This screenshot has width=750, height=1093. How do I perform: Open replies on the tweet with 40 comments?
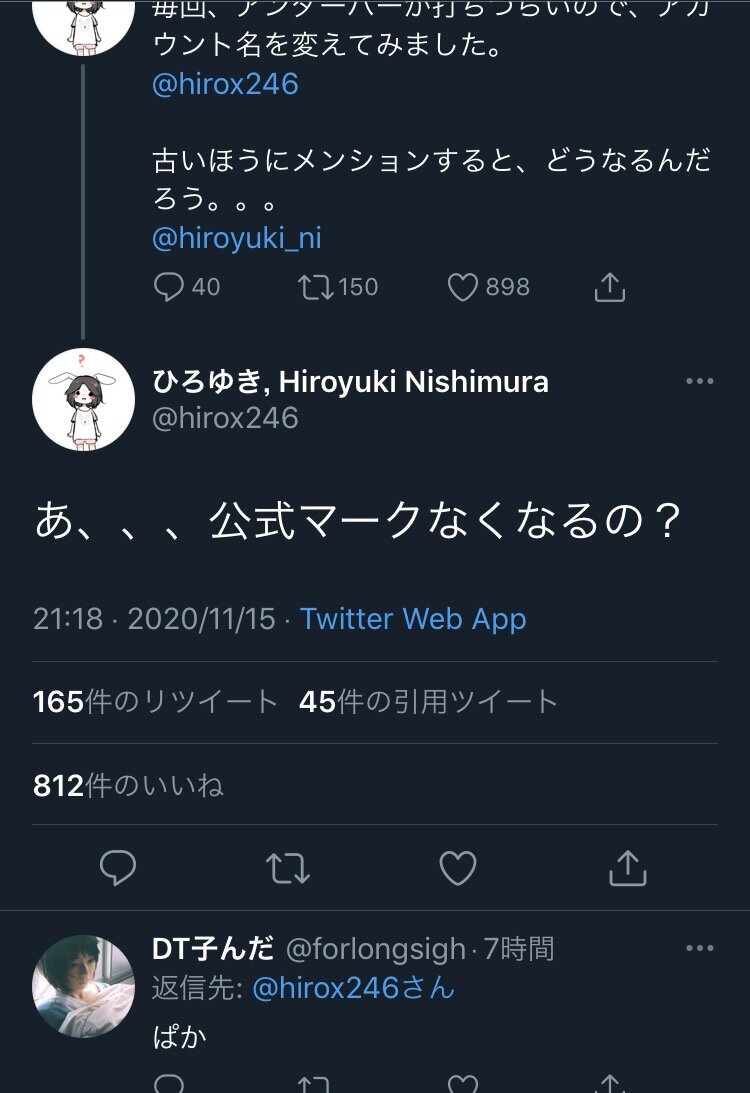(x=186, y=288)
